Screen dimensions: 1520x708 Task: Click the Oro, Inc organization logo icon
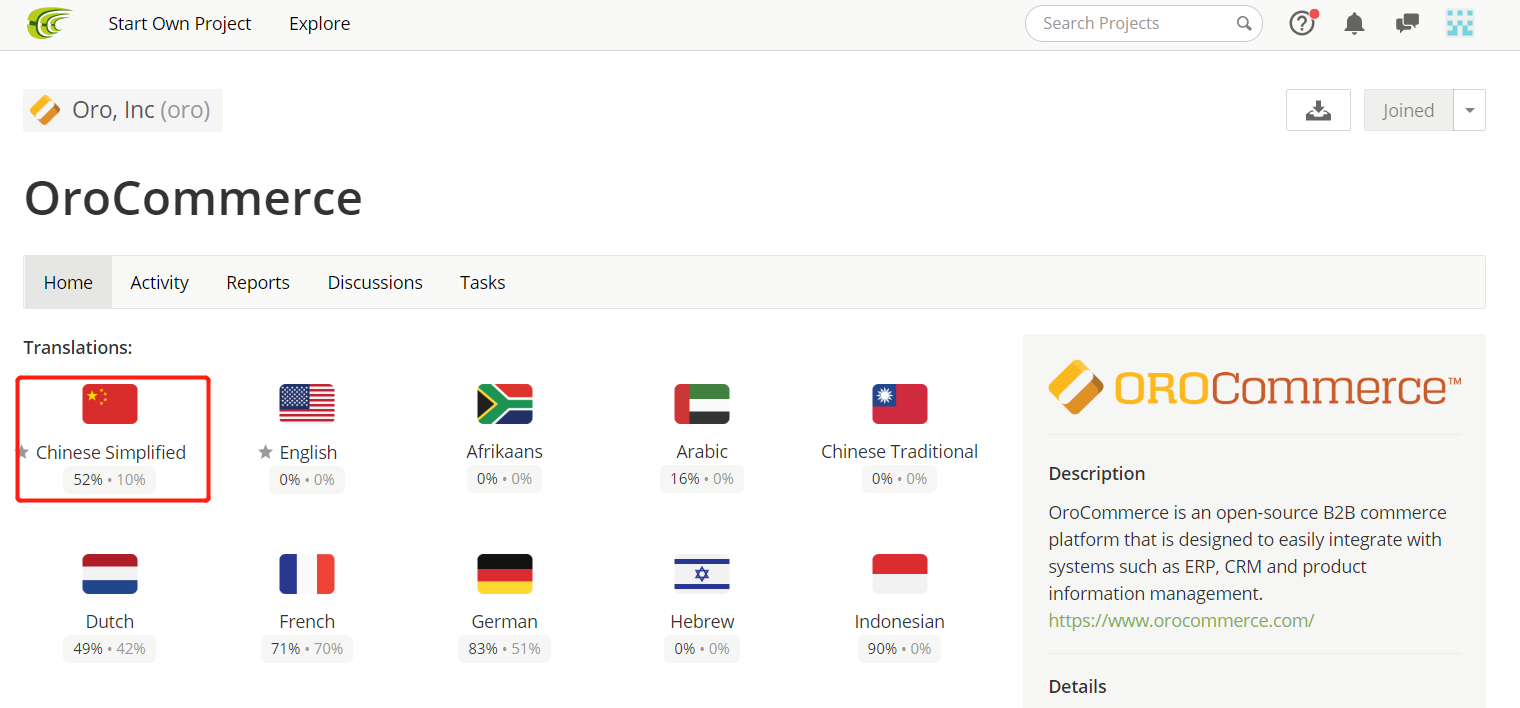[45, 110]
